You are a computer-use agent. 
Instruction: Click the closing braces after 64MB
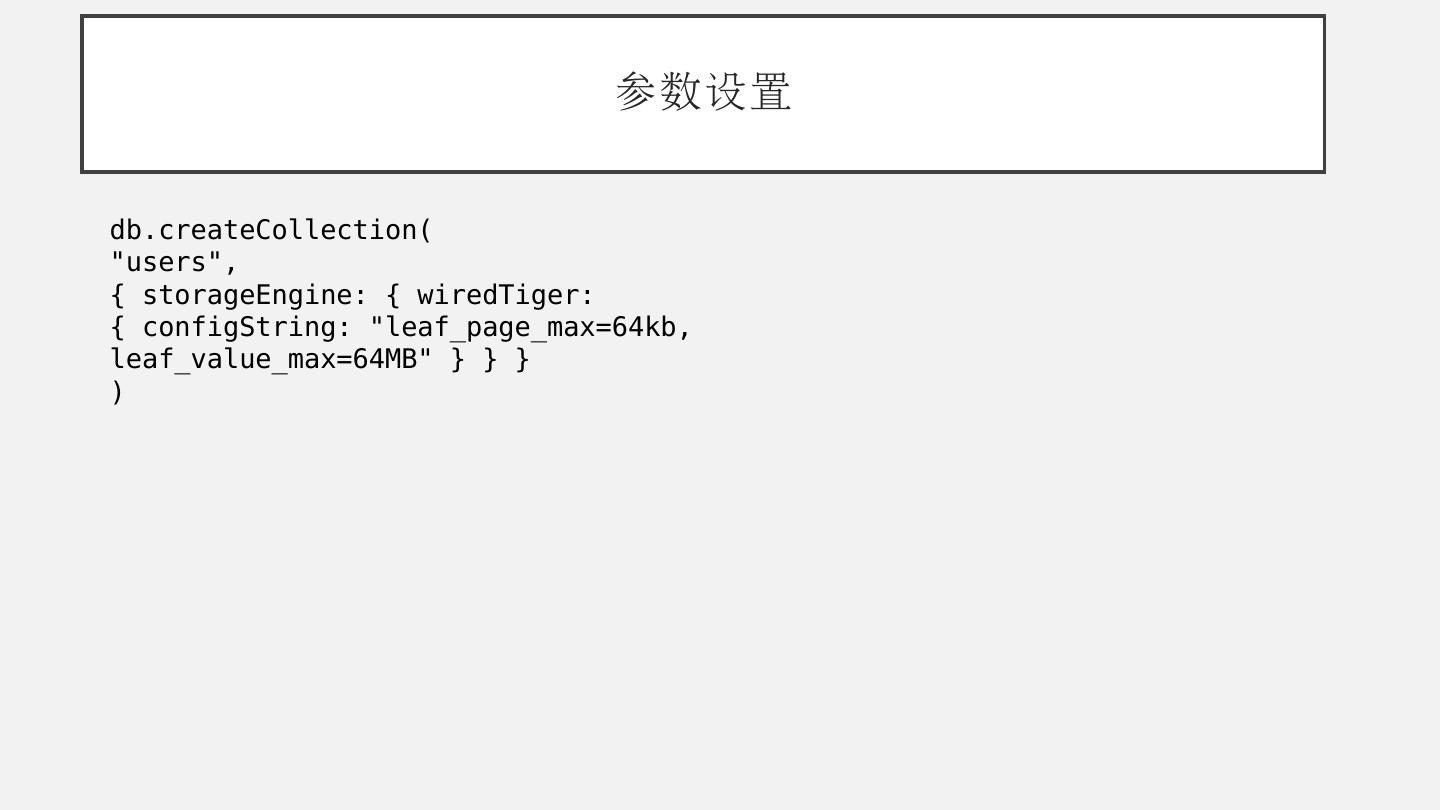pyautogui.click(x=490, y=359)
